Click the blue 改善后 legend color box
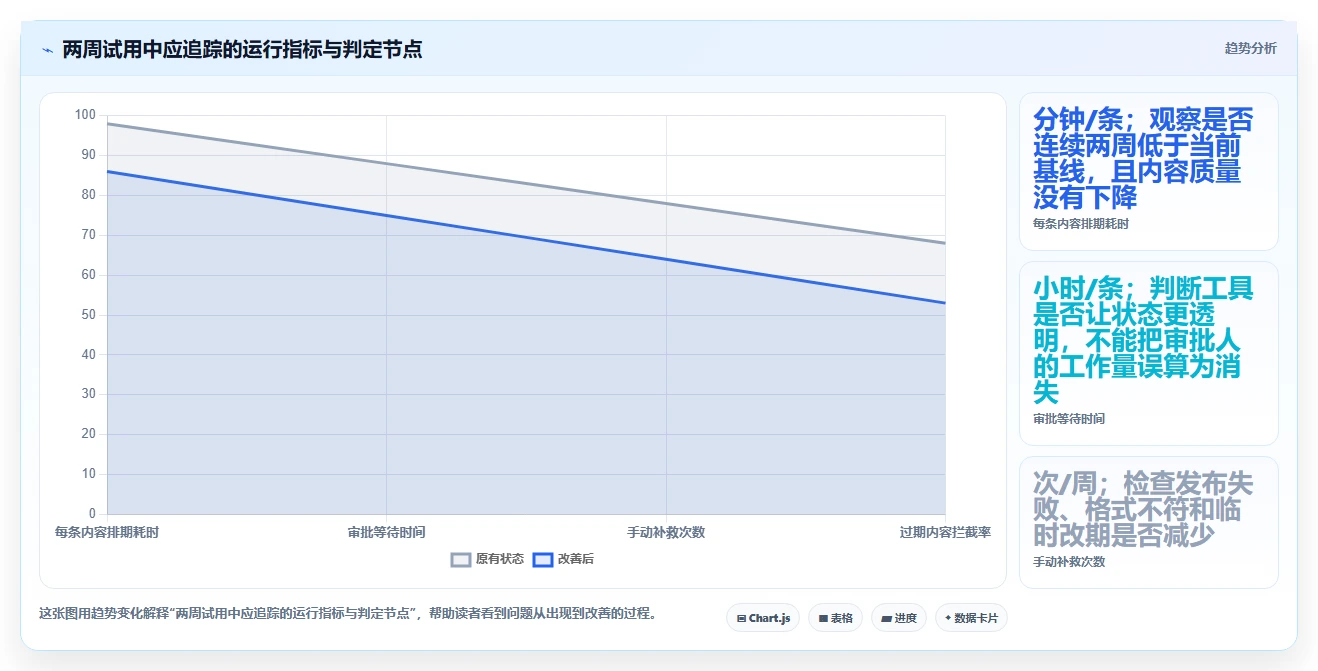Image resolution: width=1318 pixels, height=671 pixels. 543,559
